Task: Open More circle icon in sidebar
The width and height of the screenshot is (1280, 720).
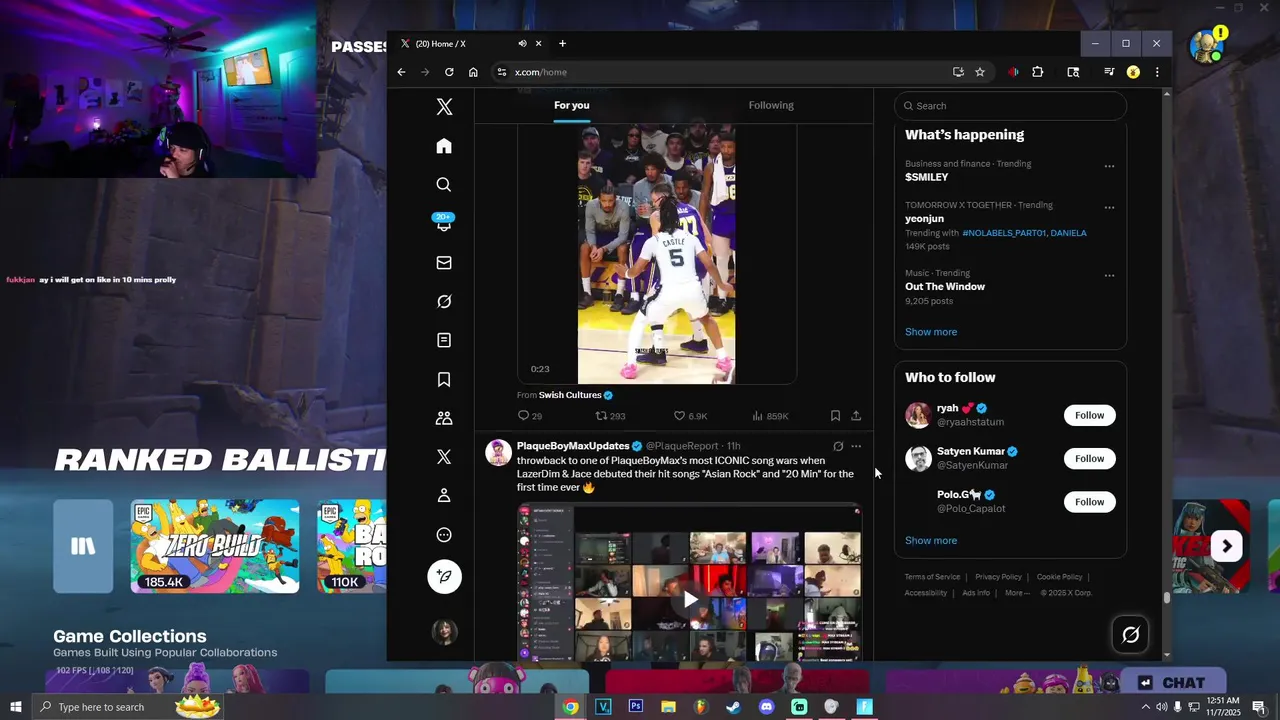Action: point(444,535)
